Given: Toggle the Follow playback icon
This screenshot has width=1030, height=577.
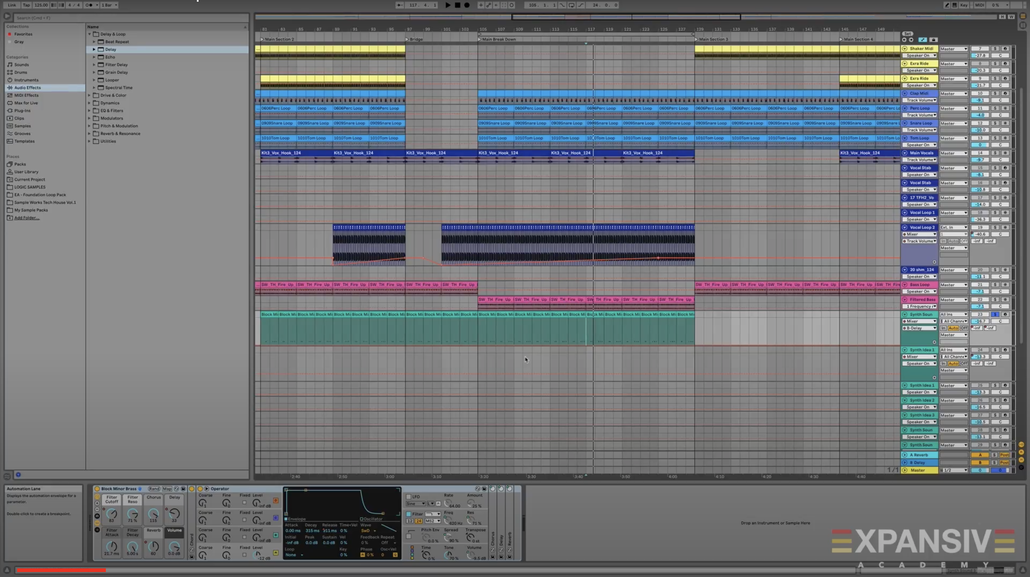Looking at the screenshot, I should (400, 5).
